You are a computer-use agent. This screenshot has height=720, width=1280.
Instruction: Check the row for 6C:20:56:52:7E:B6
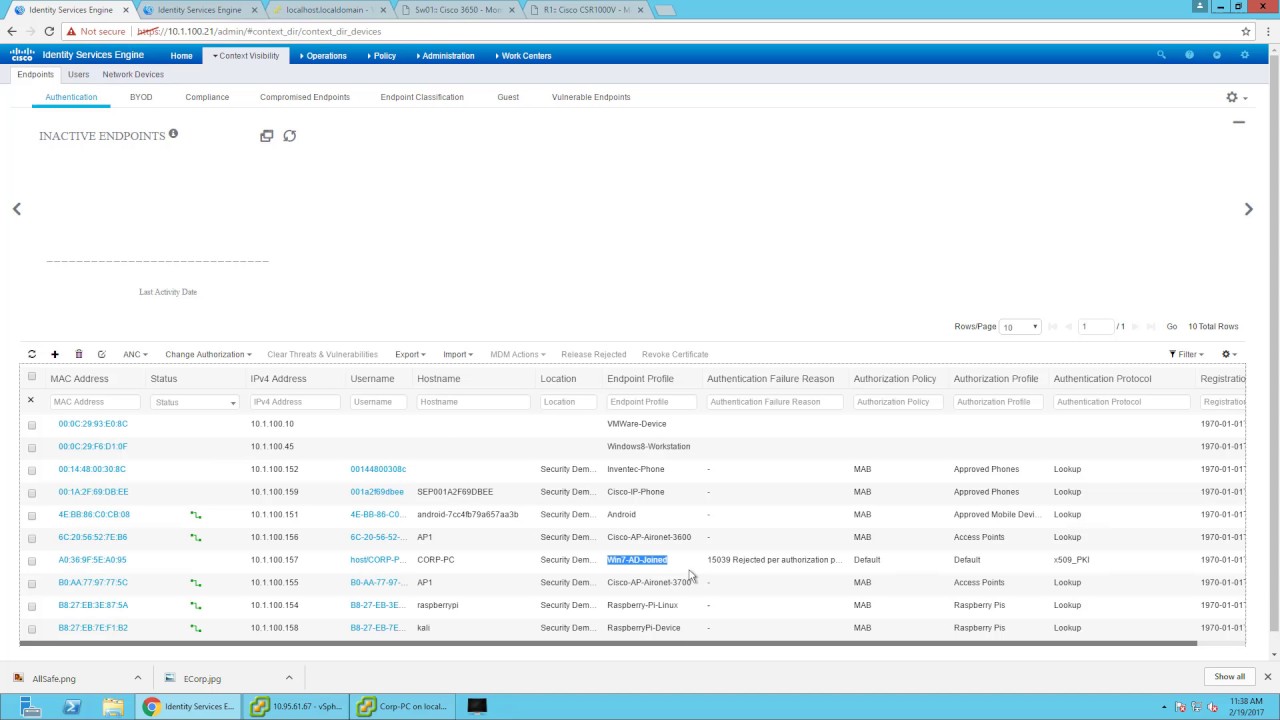coord(32,538)
